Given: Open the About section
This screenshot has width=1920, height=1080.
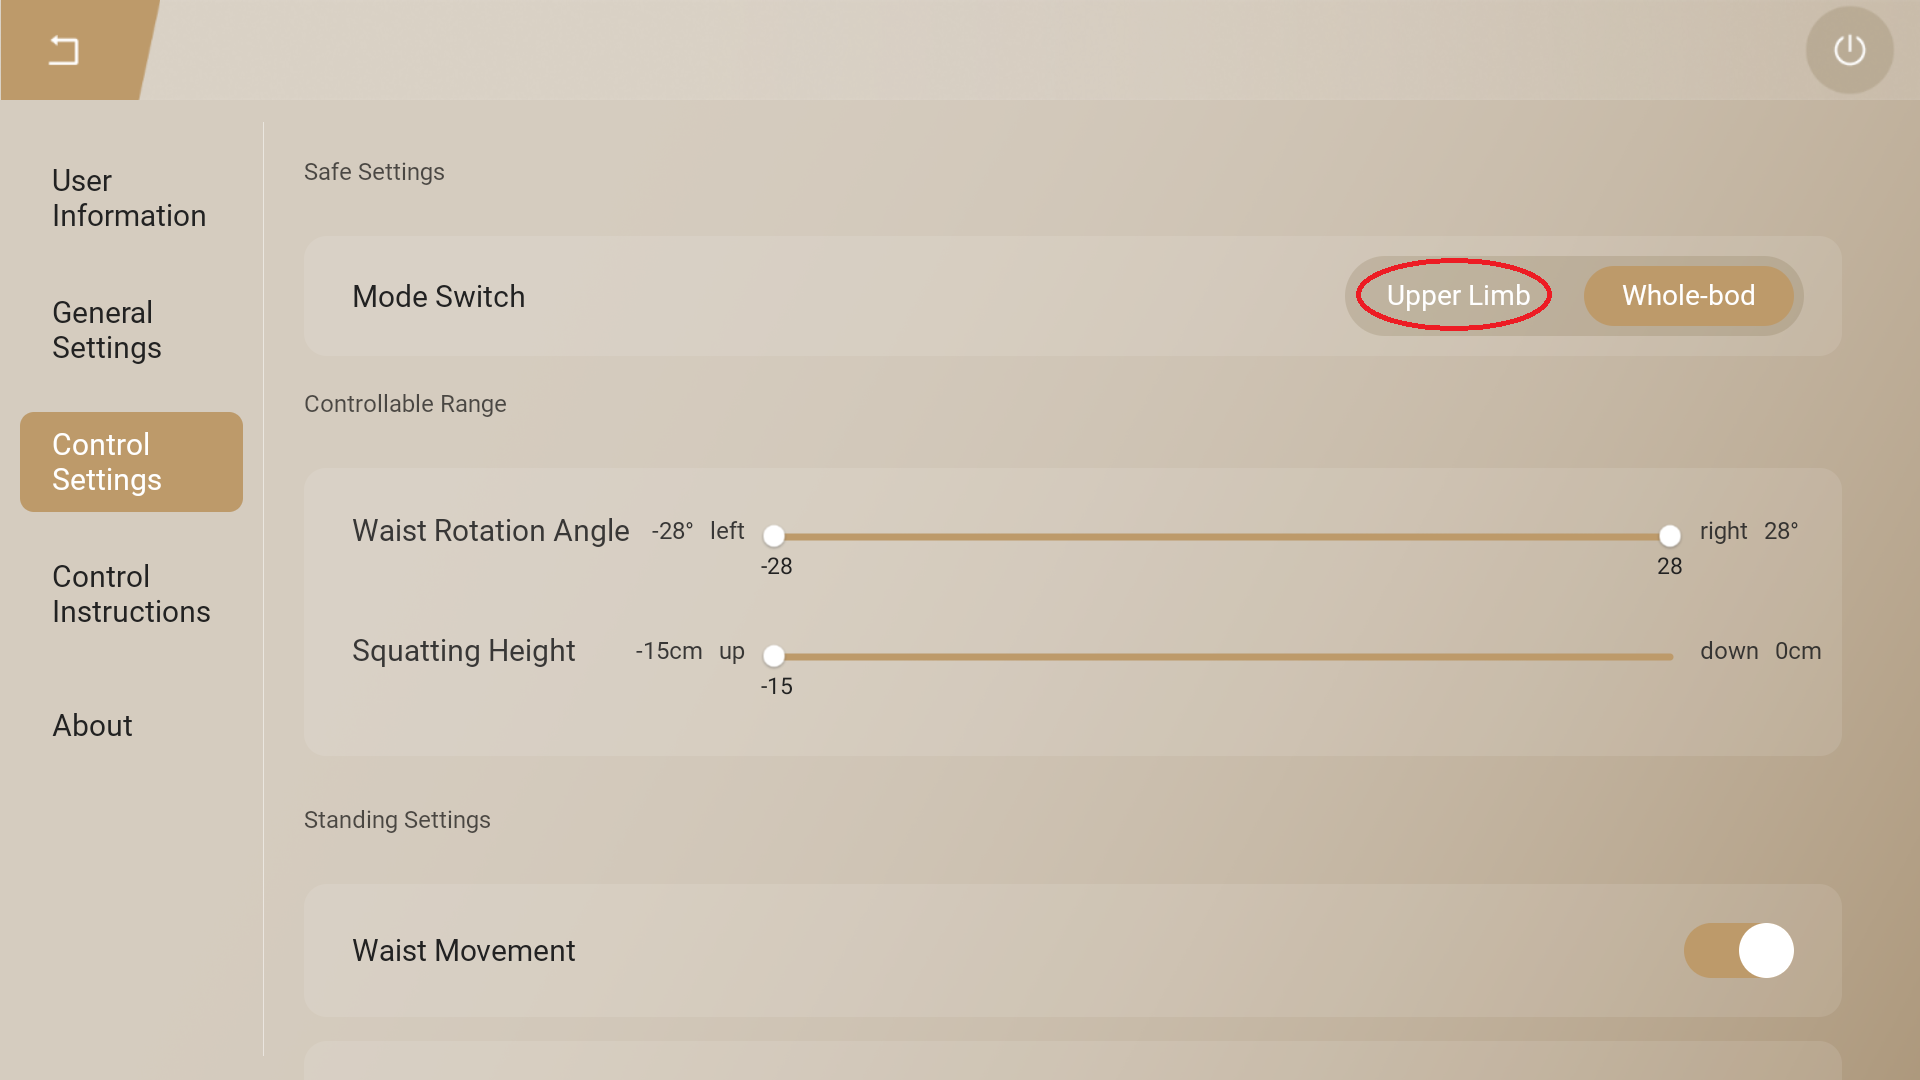Looking at the screenshot, I should tap(92, 726).
